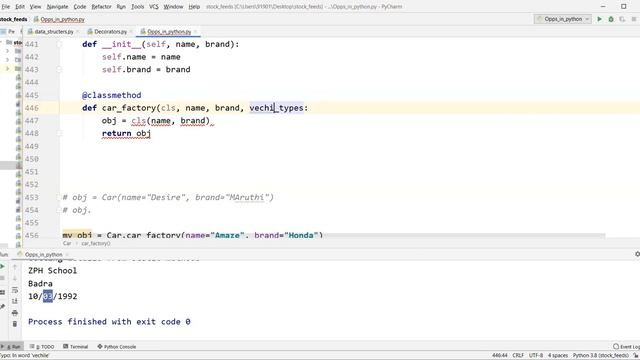Open the Opps_in_python run configuration dropdown

(563, 19)
